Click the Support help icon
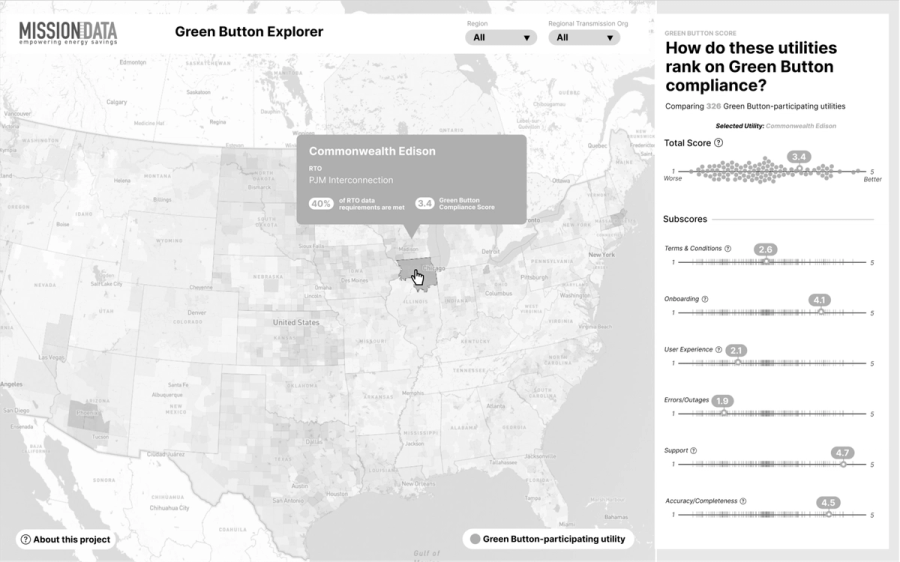The width and height of the screenshot is (900, 562). (x=693, y=451)
